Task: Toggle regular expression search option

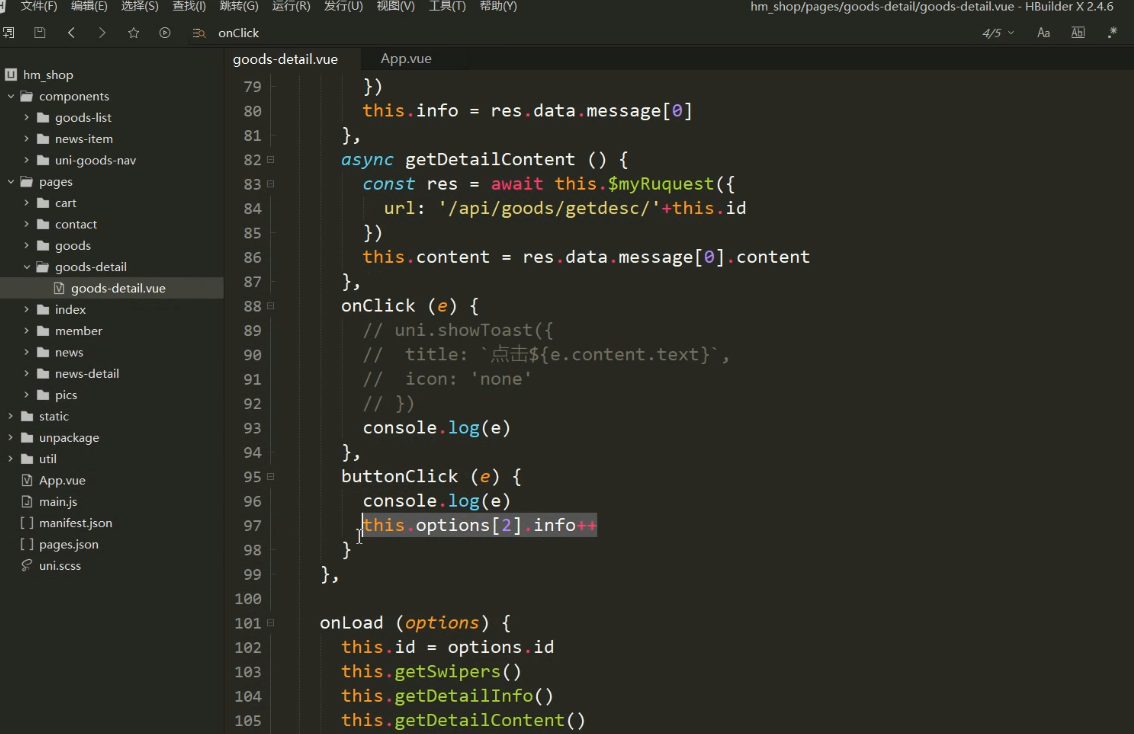Action: pyautogui.click(x=1112, y=33)
